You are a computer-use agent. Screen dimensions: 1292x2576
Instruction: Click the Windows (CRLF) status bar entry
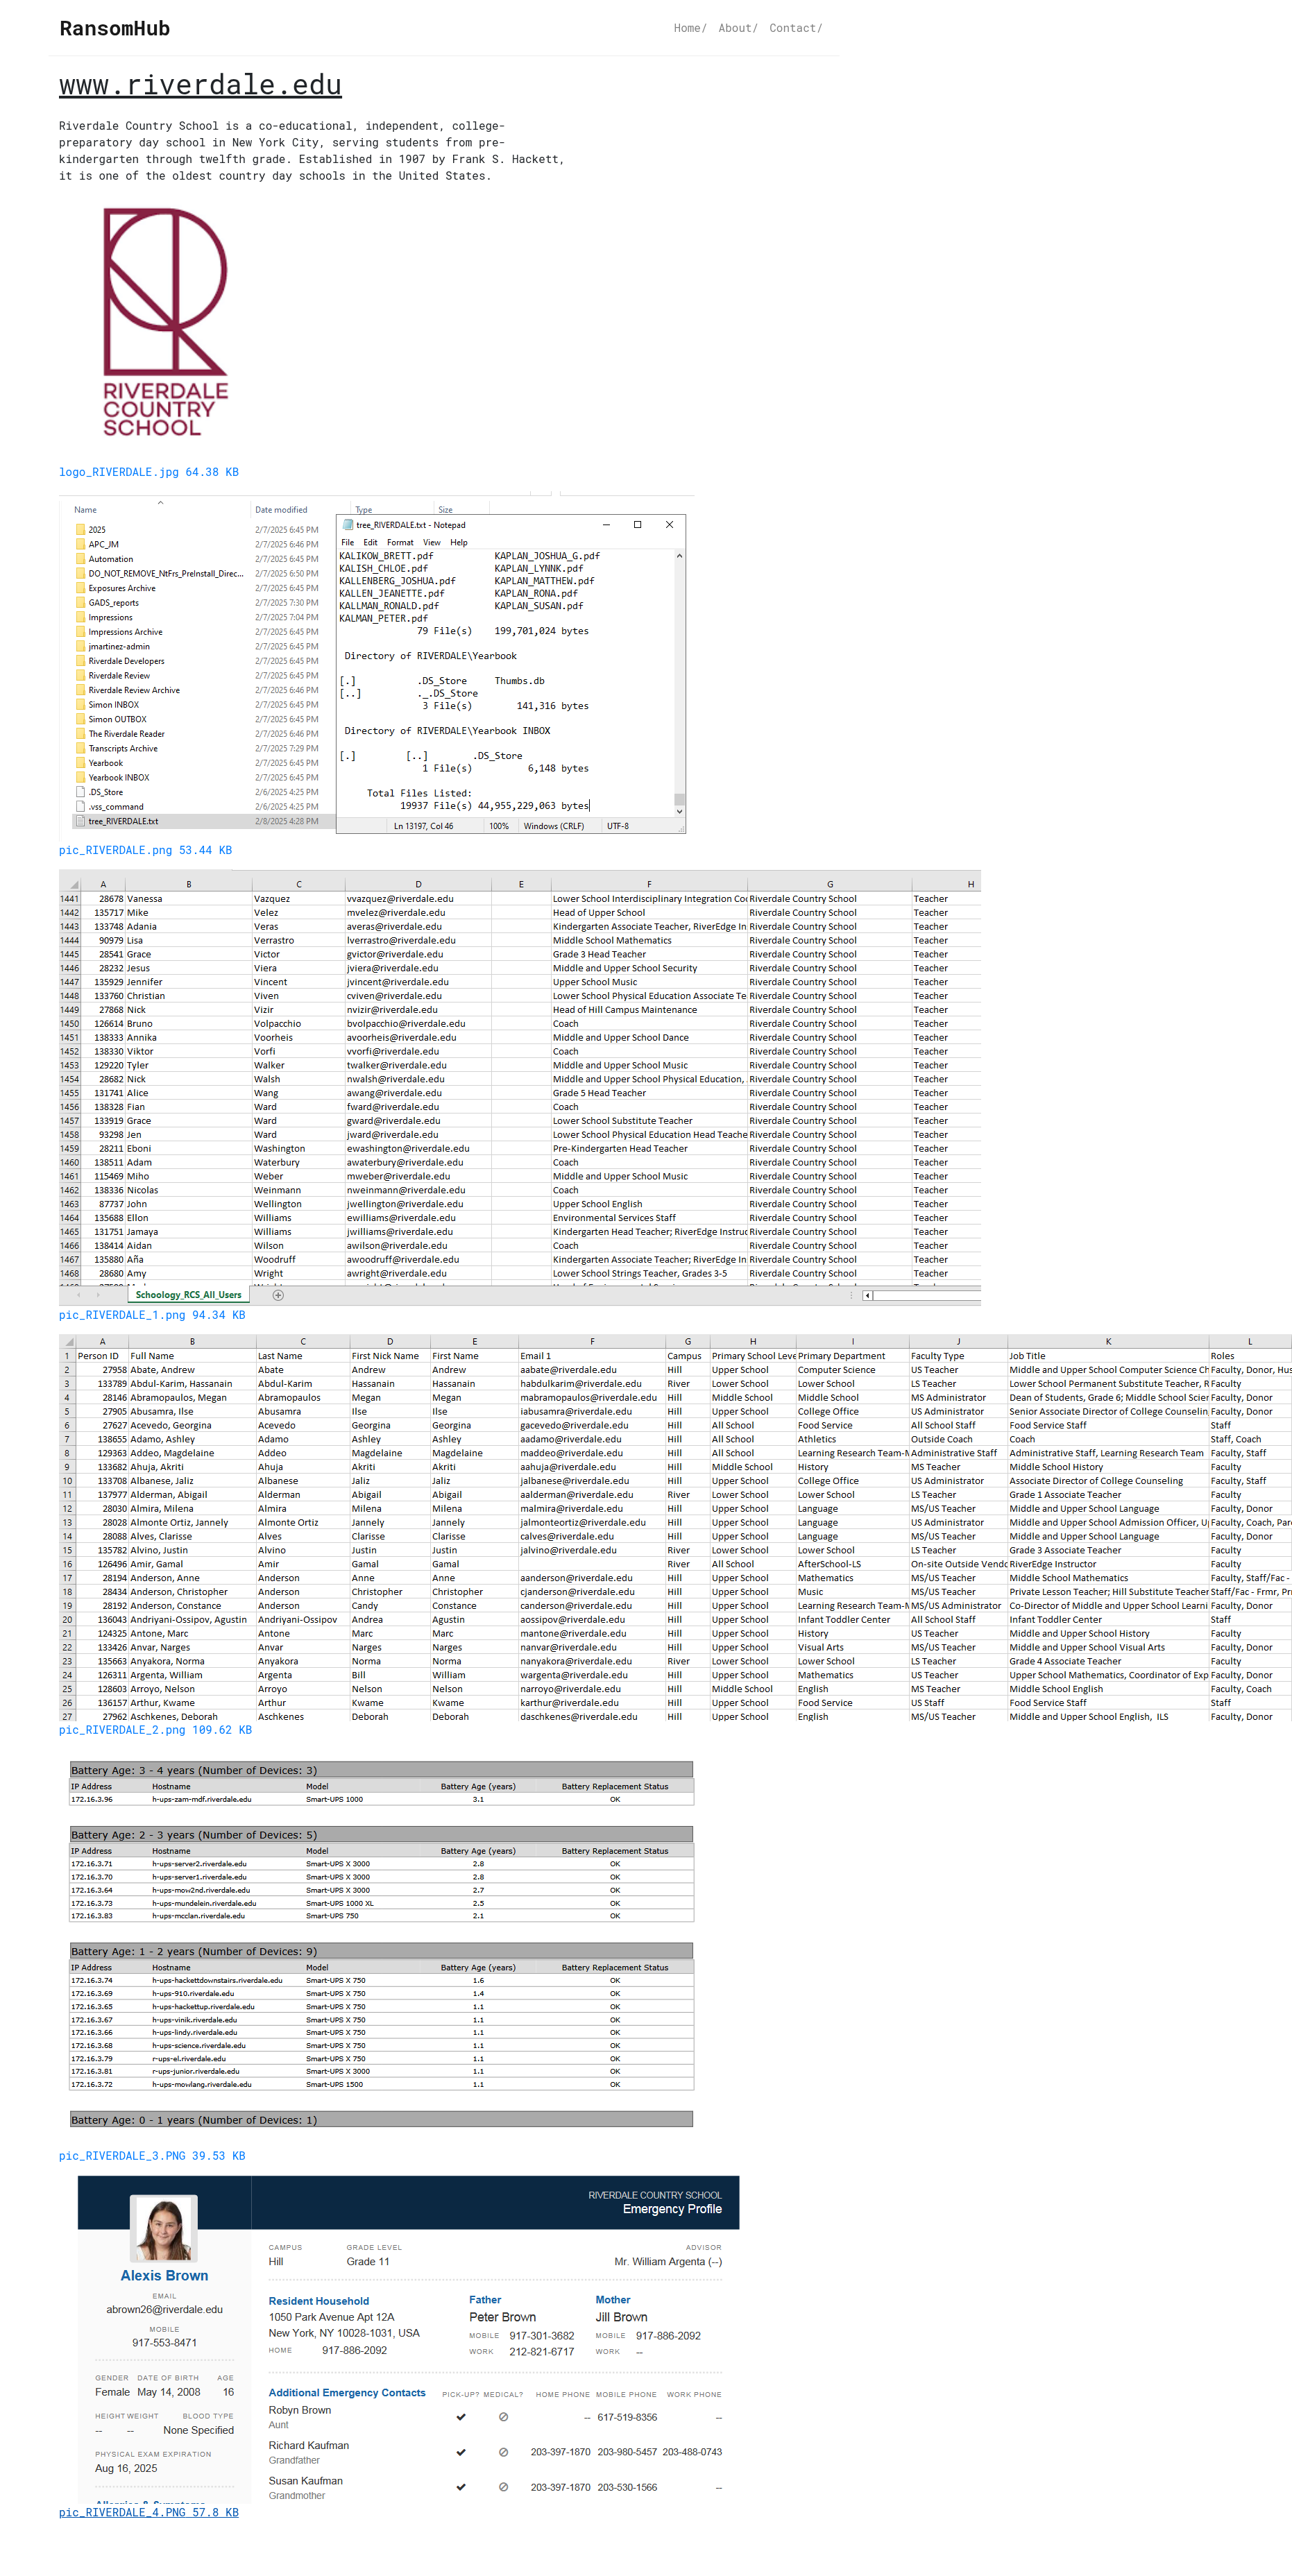(x=553, y=826)
